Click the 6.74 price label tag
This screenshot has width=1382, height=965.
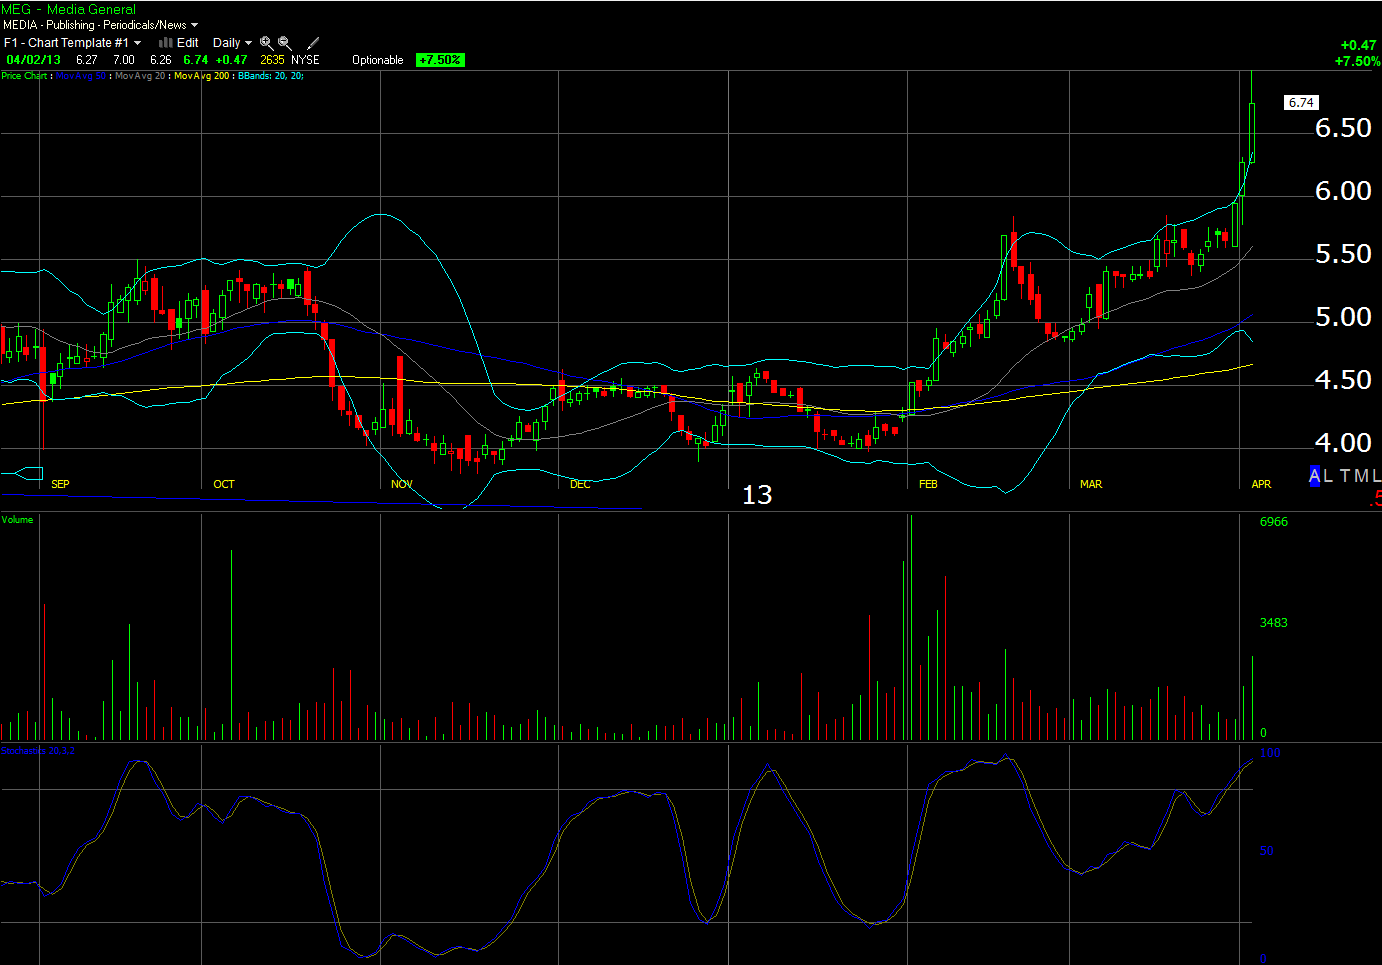1300,103
